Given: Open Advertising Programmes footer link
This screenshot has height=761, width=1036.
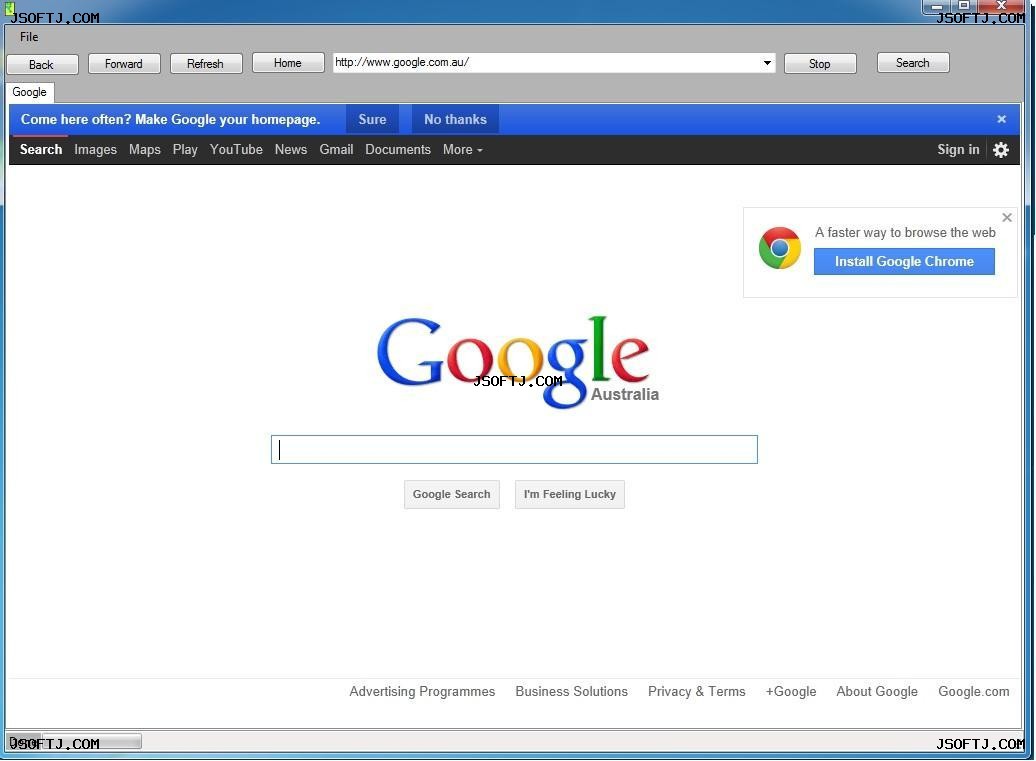Looking at the screenshot, I should pyautogui.click(x=422, y=692).
